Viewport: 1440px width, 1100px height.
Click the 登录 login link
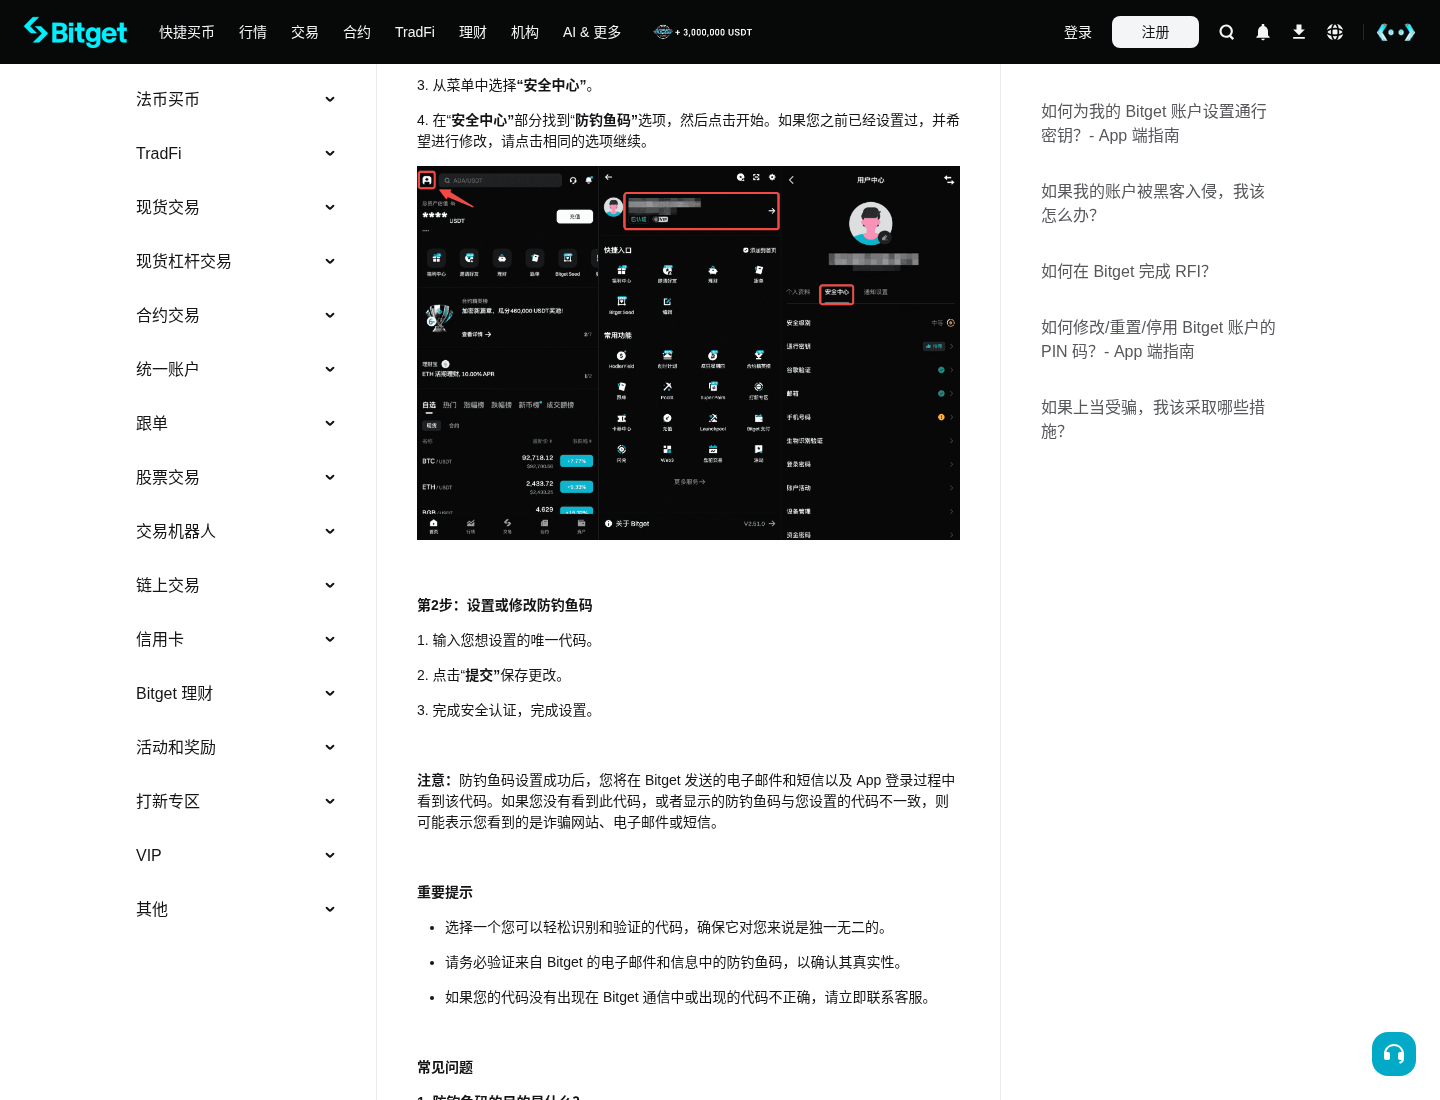[x=1078, y=32]
